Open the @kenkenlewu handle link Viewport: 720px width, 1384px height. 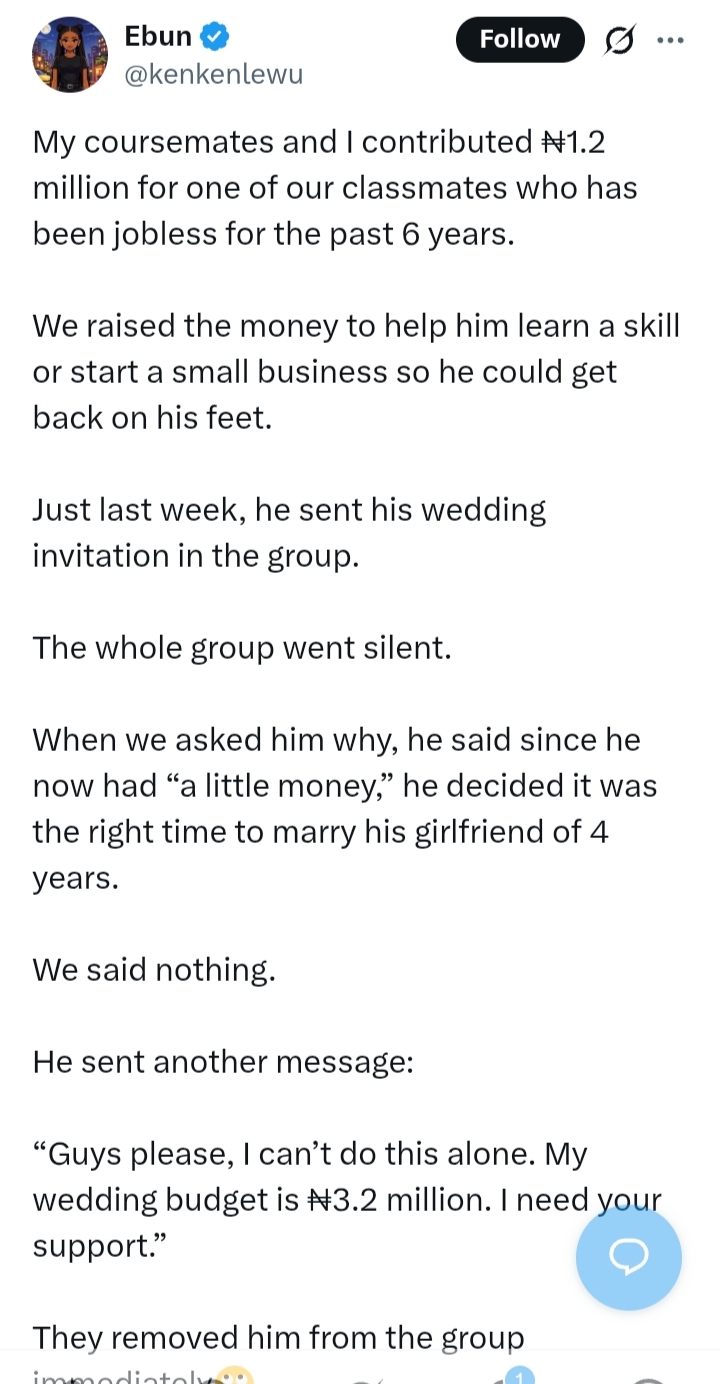pyautogui.click(x=213, y=74)
